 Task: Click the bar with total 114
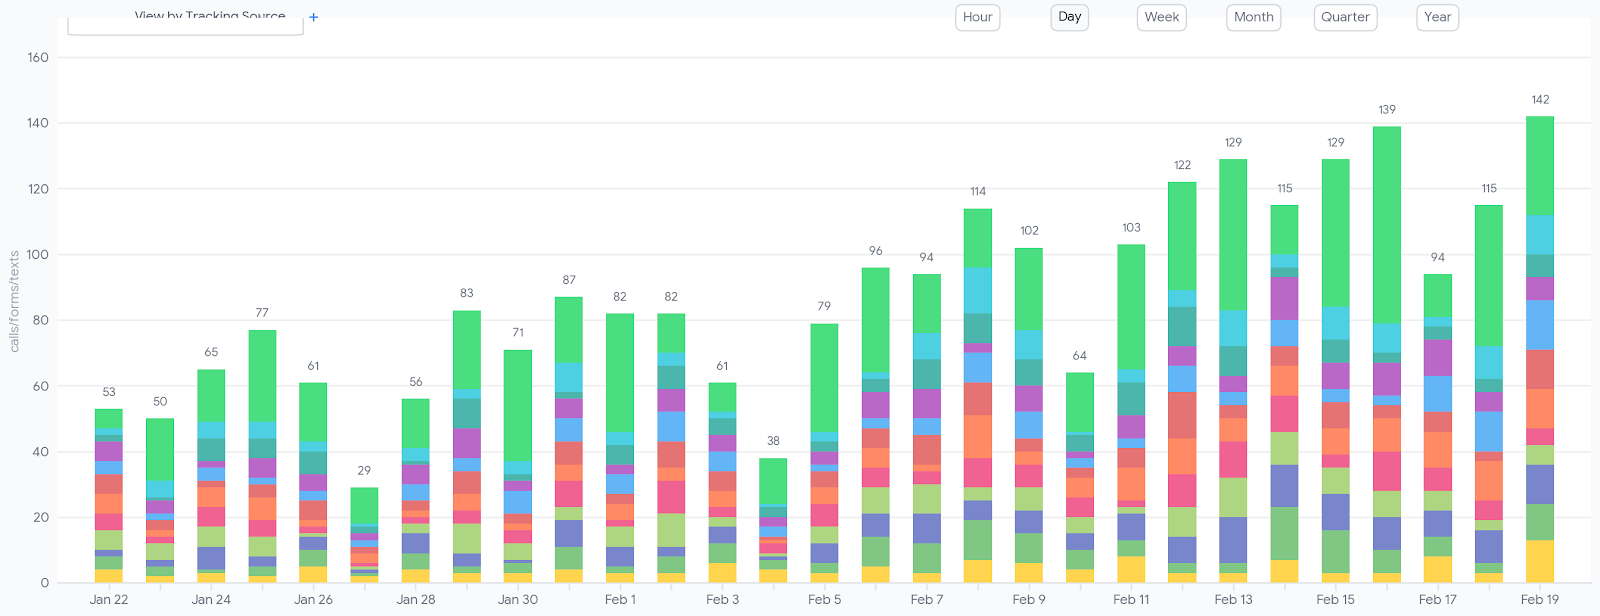coord(978,396)
